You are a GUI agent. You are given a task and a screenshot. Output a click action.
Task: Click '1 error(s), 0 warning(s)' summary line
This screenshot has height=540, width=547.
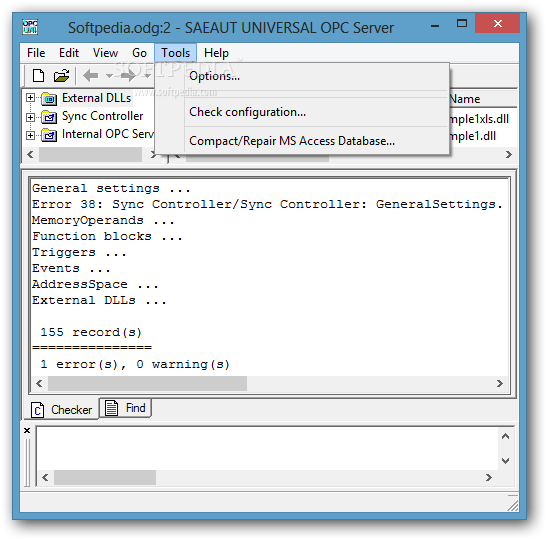pos(135,364)
